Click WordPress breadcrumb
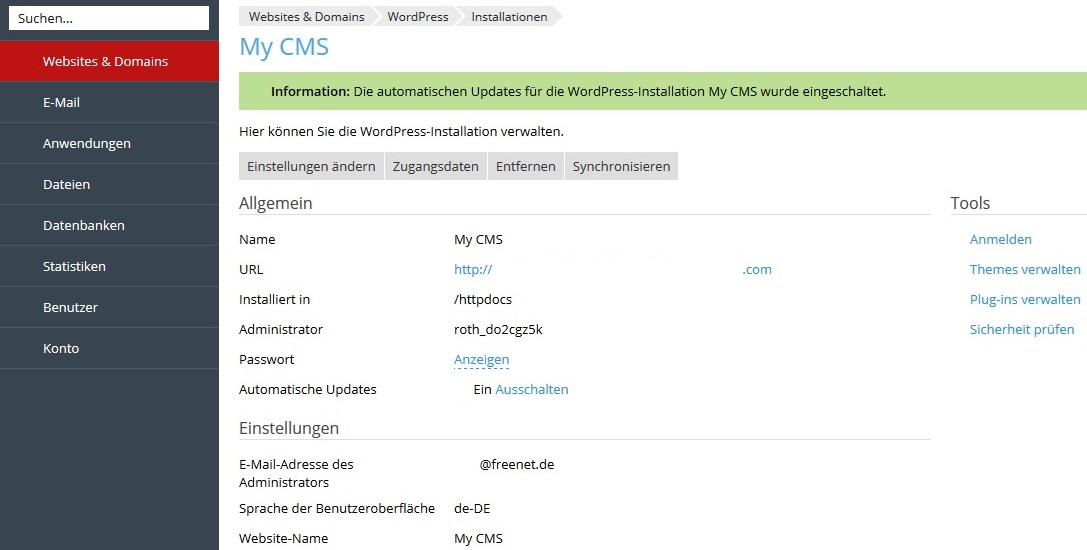Screen dimensions: 1087x550 [x=417, y=17]
